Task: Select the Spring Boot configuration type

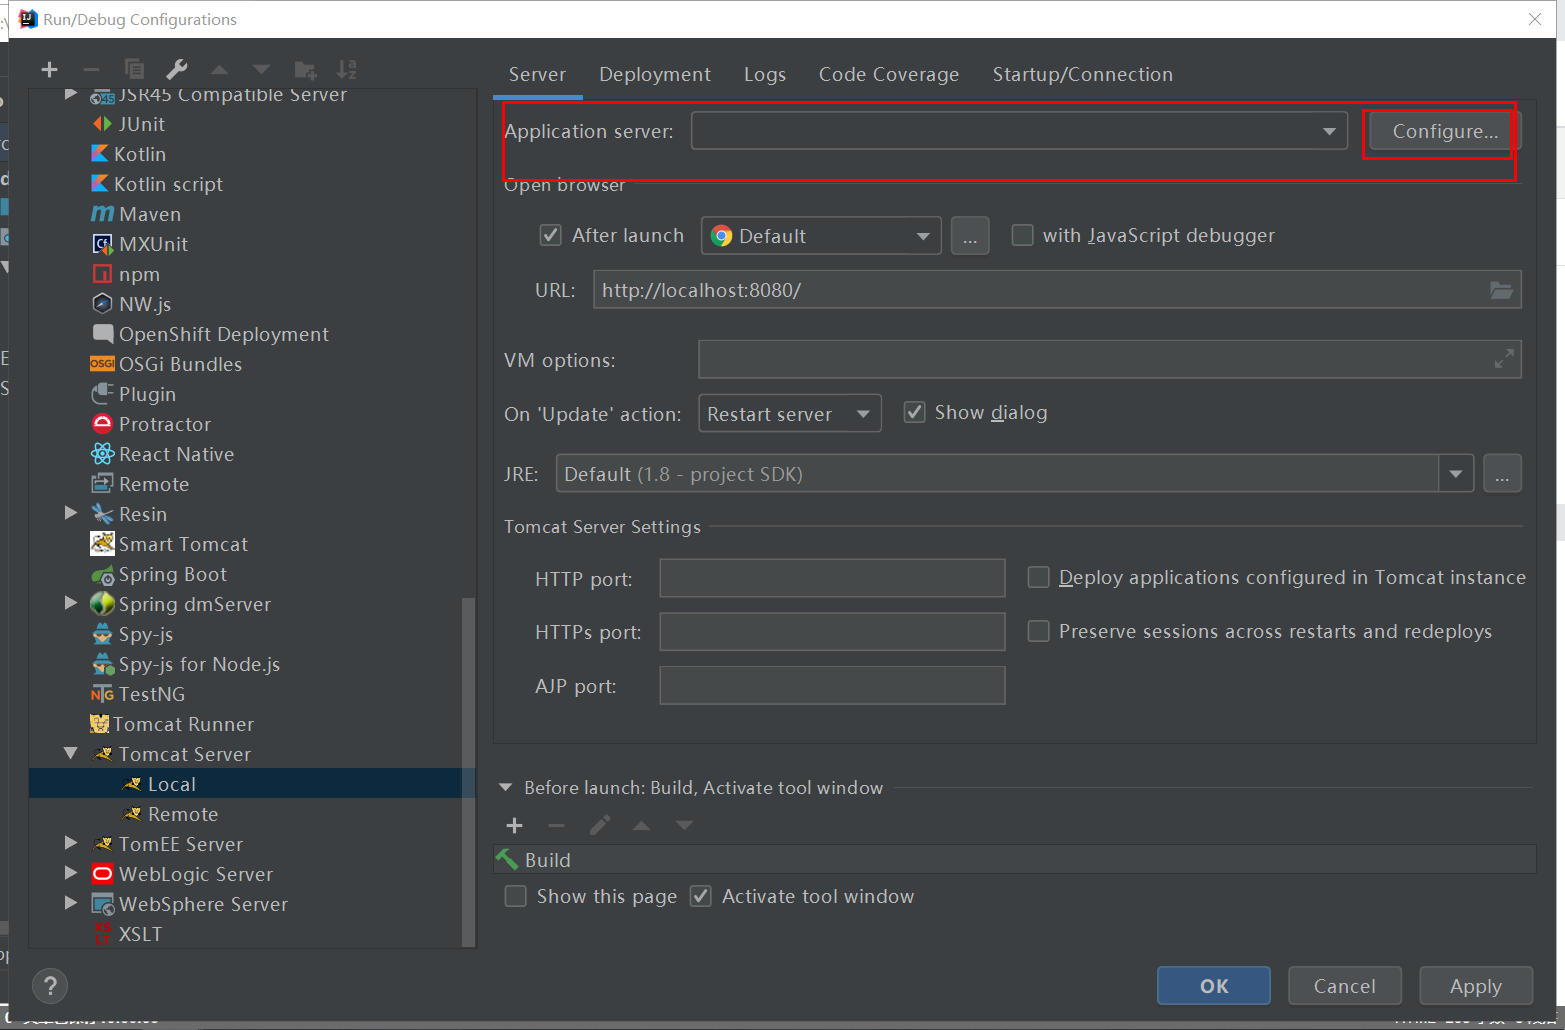Action: click(x=158, y=574)
